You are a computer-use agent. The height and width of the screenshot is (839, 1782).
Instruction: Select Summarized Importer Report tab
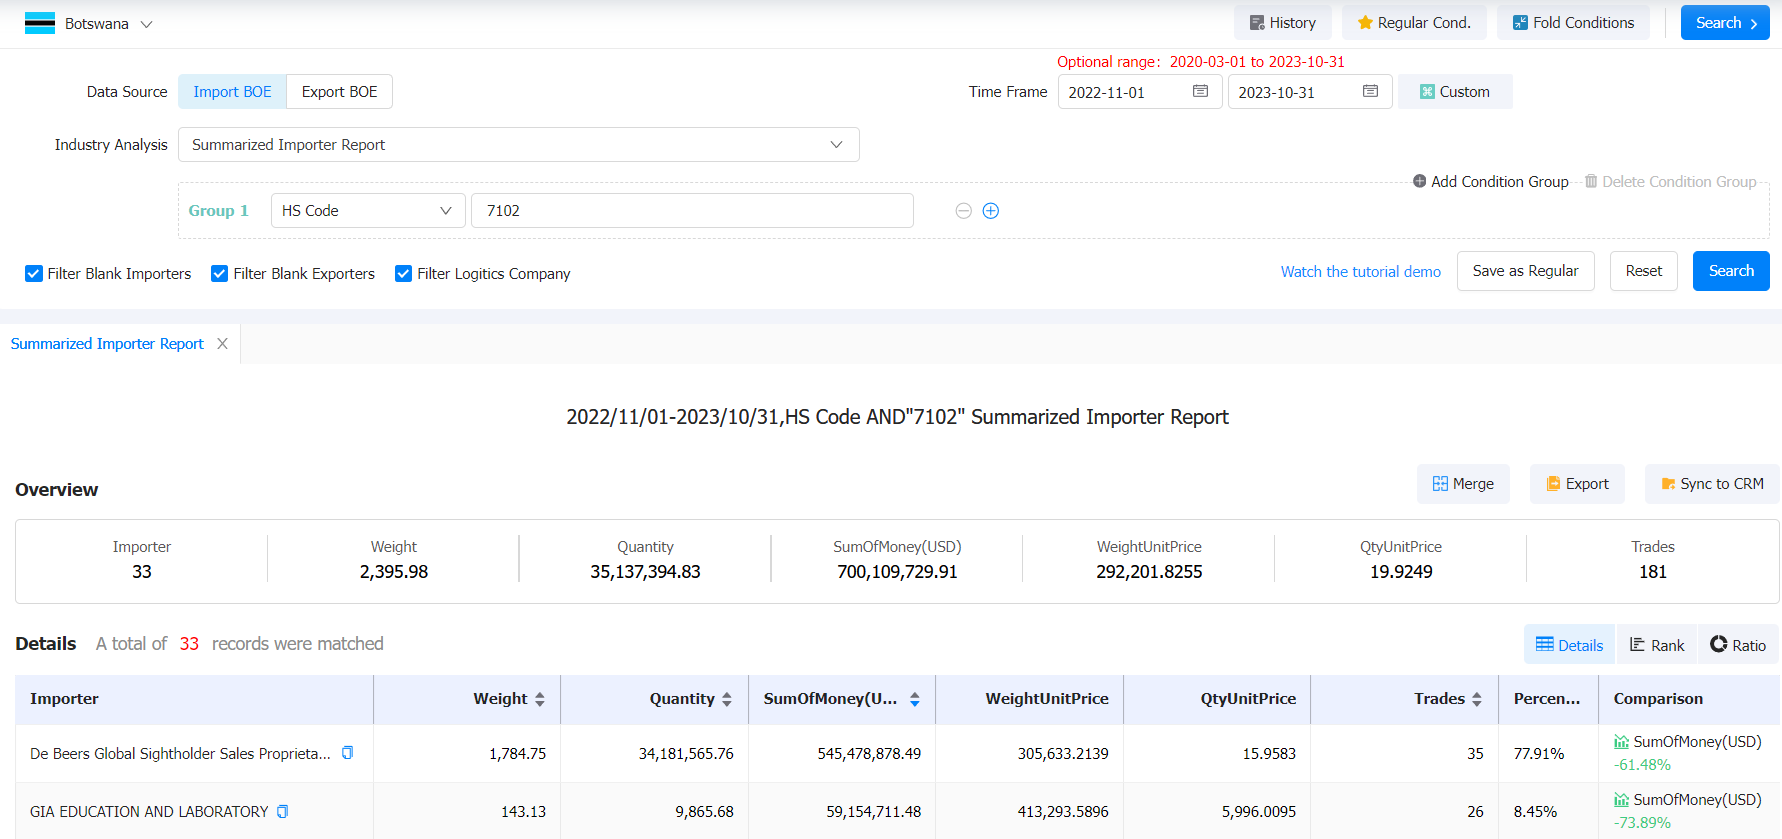pos(107,344)
